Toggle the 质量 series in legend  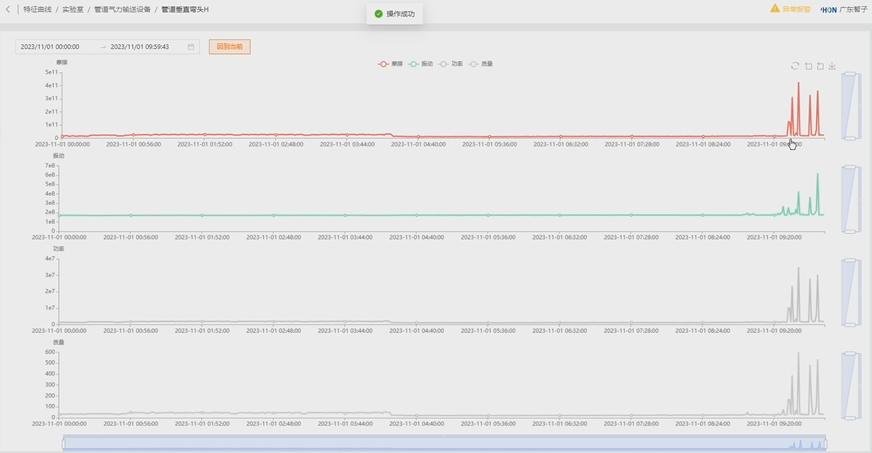[481, 64]
